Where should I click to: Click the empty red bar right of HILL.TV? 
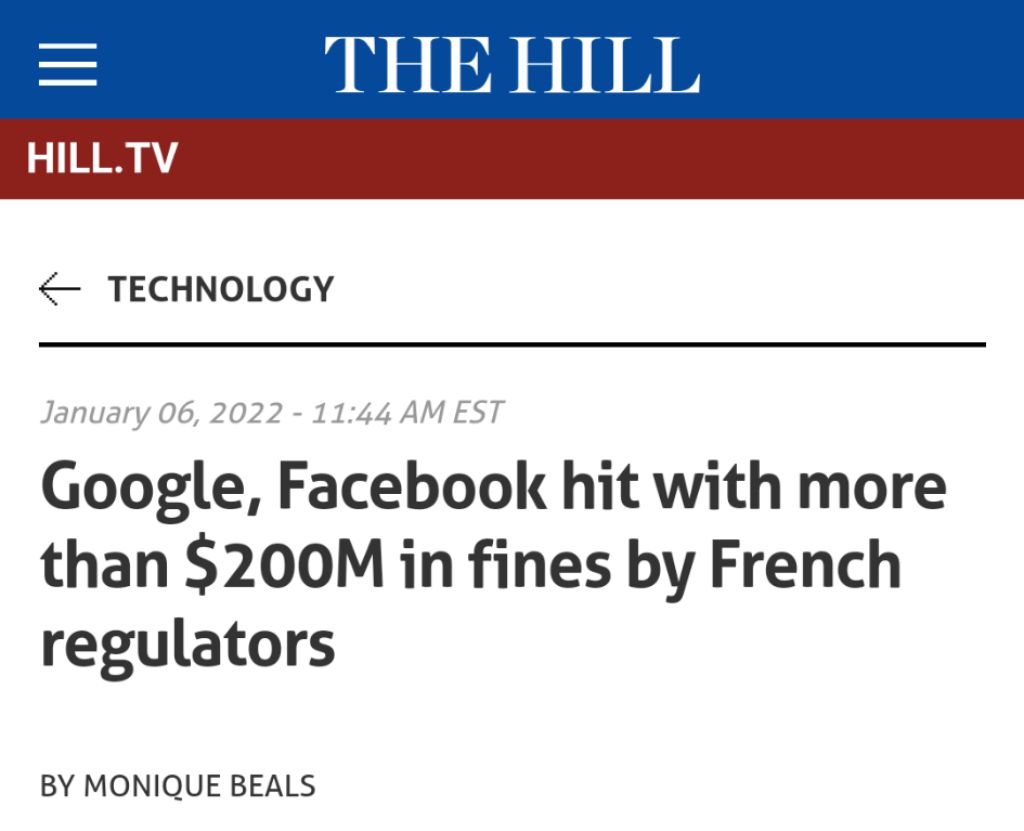[x=600, y=159]
